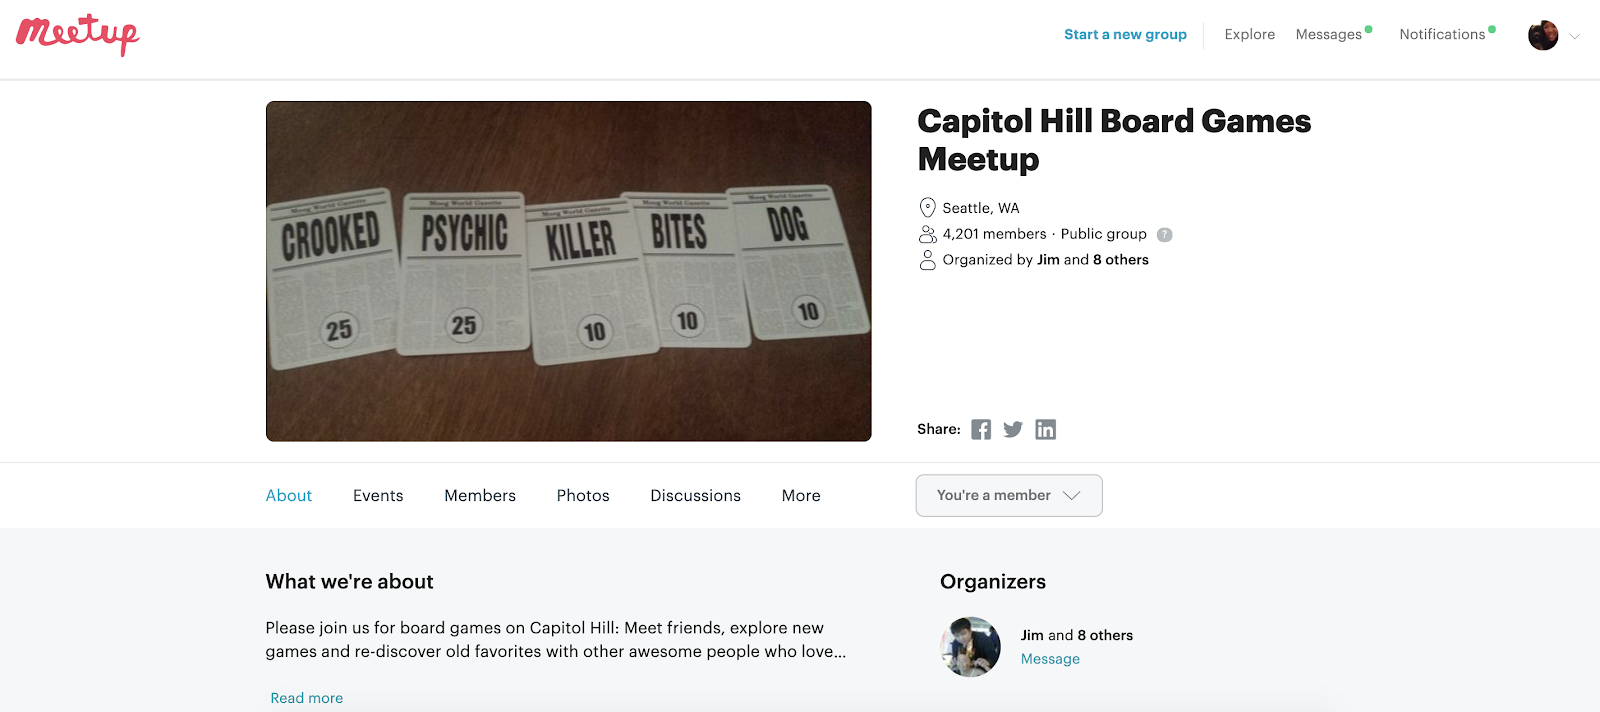Open the Photos tab
This screenshot has height=712, width=1600.
coord(583,495)
